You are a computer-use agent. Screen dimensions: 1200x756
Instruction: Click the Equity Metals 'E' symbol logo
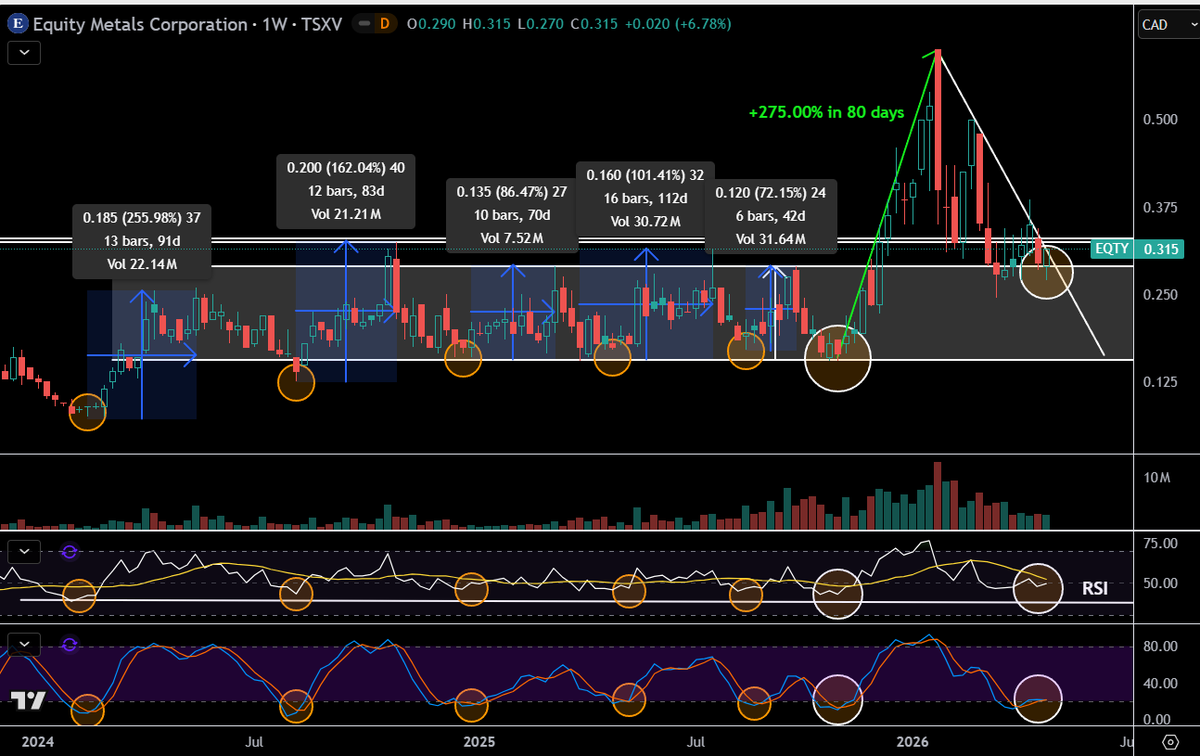click(17, 24)
